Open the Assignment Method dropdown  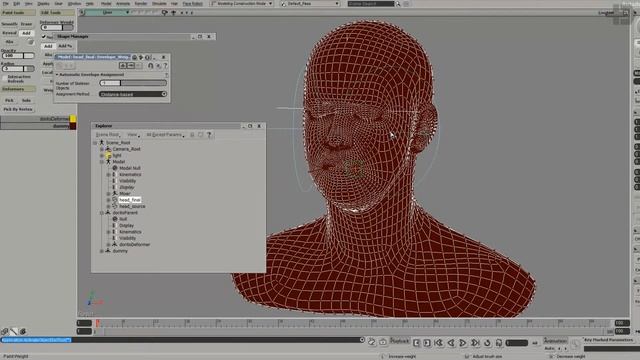tap(133, 94)
